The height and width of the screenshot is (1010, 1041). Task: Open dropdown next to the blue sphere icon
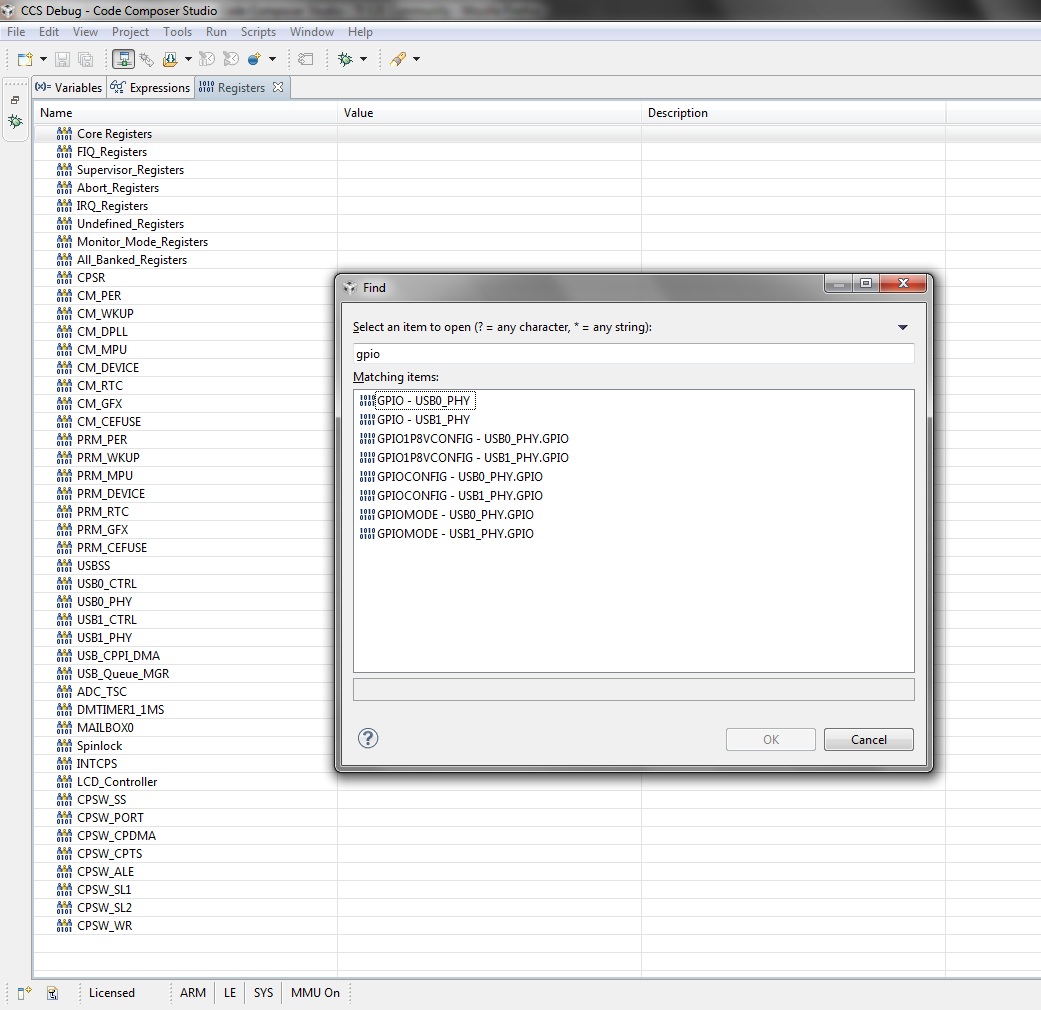pyautogui.click(x=272, y=59)
